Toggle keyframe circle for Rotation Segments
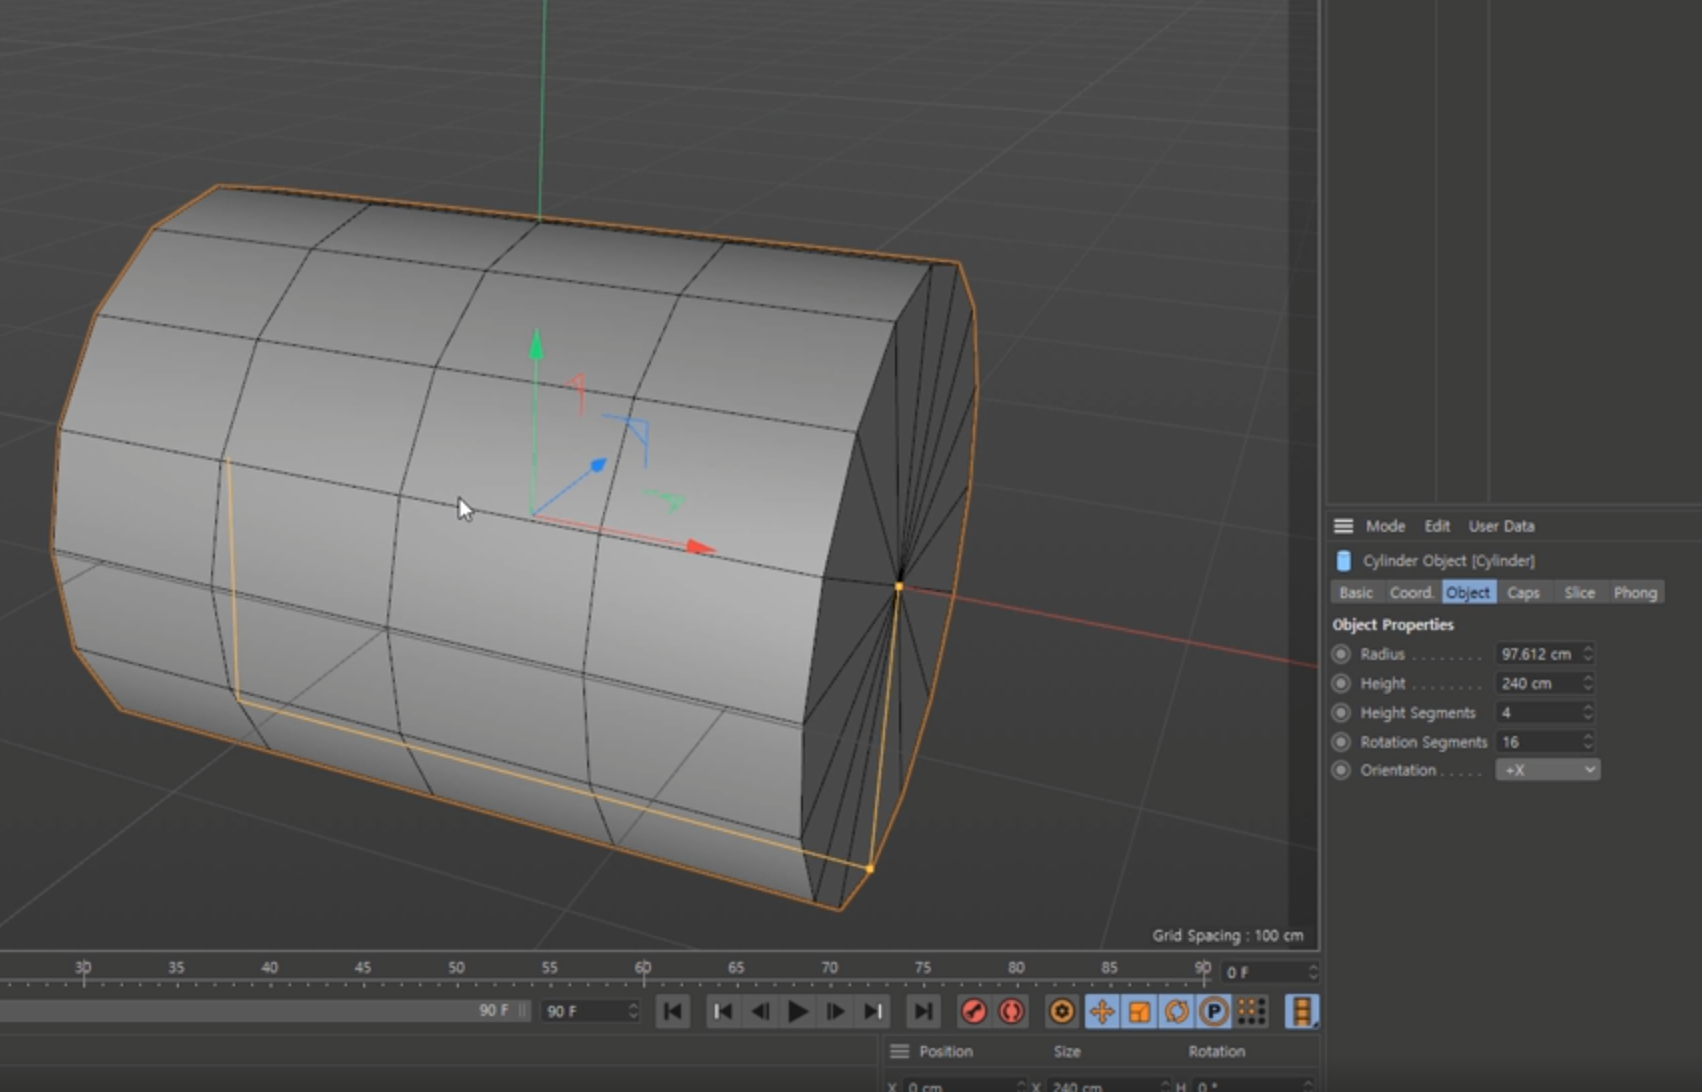The image size is (1702, 1092). [1341, 742]
